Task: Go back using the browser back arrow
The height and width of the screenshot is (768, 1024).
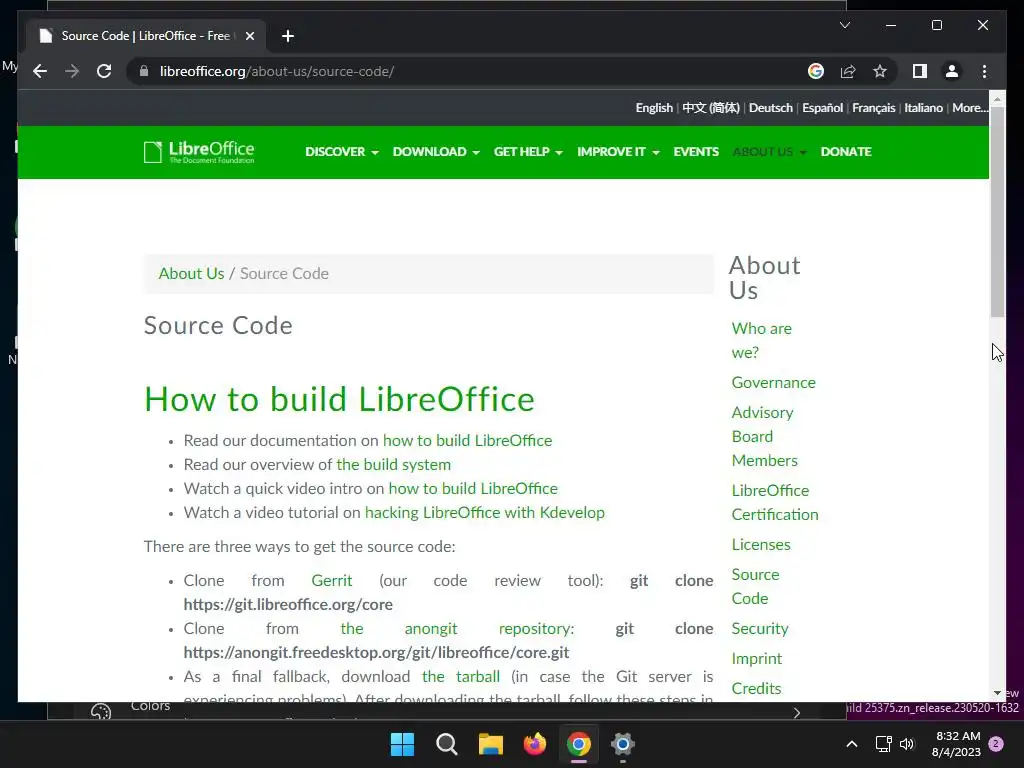Action: pos(40,71)
